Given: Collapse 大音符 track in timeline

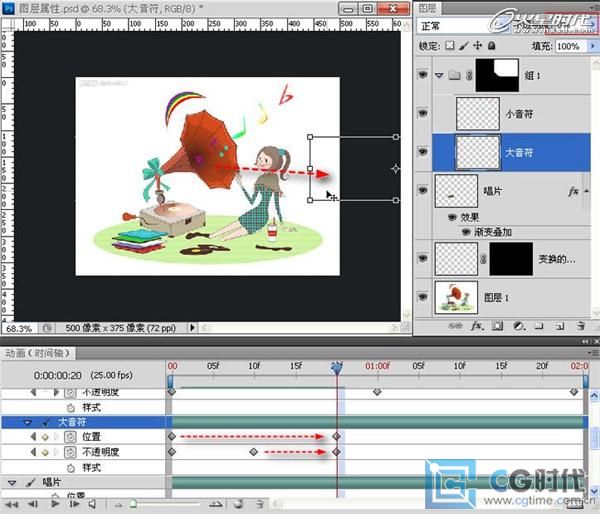Looking at the screenshot, I should 27,422.
